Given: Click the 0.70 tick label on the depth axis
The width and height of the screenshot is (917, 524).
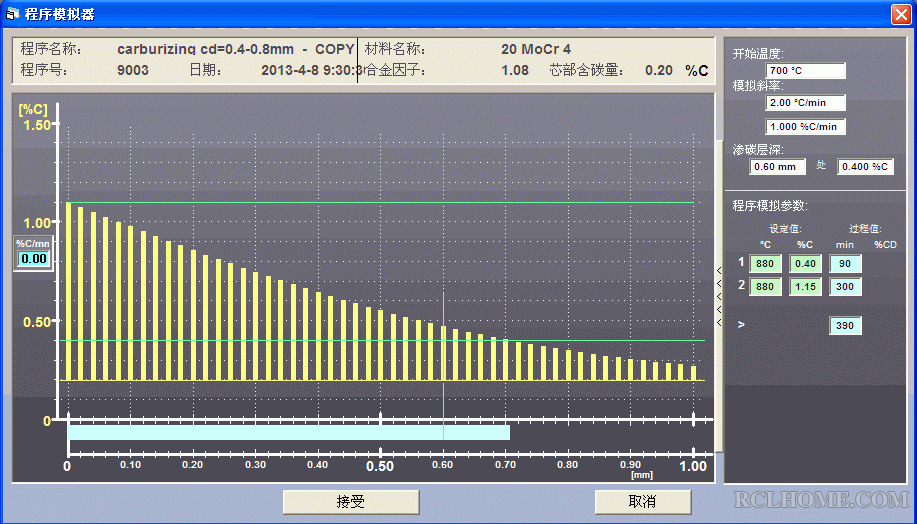Looking at the screenshot, I should point(505,465).
